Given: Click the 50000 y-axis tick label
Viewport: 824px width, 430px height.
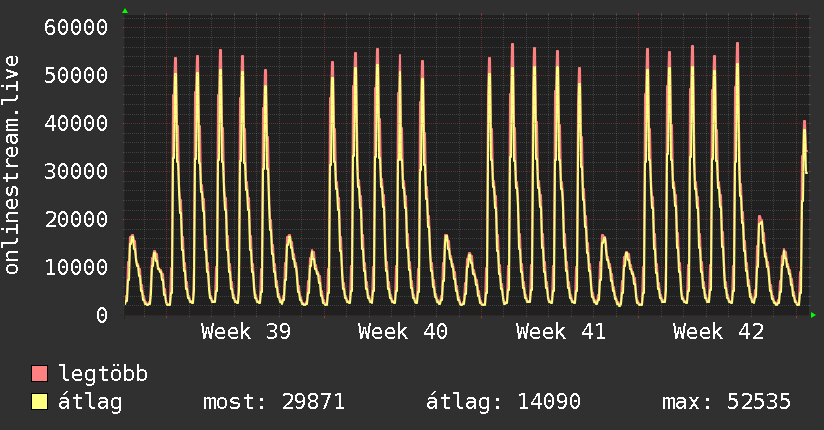Looking at the screenshot, I should [76, 75].
